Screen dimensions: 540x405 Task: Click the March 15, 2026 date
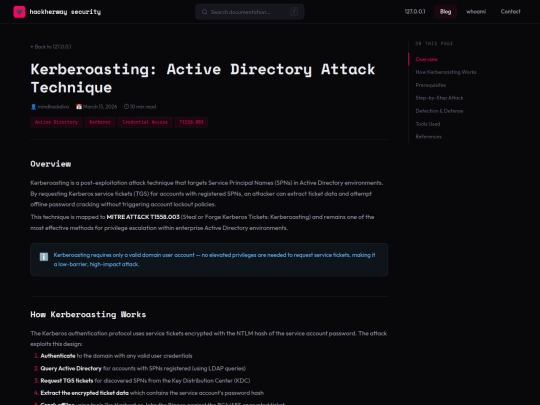(x=100, y=107)
